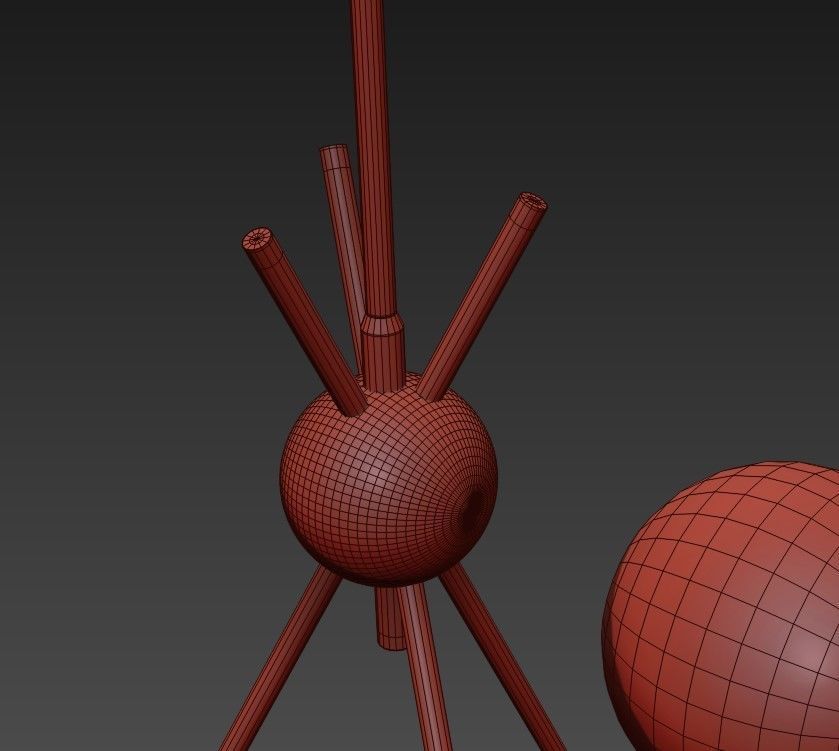Pick the tall vertical rod above the sphere

click(373, 160)
